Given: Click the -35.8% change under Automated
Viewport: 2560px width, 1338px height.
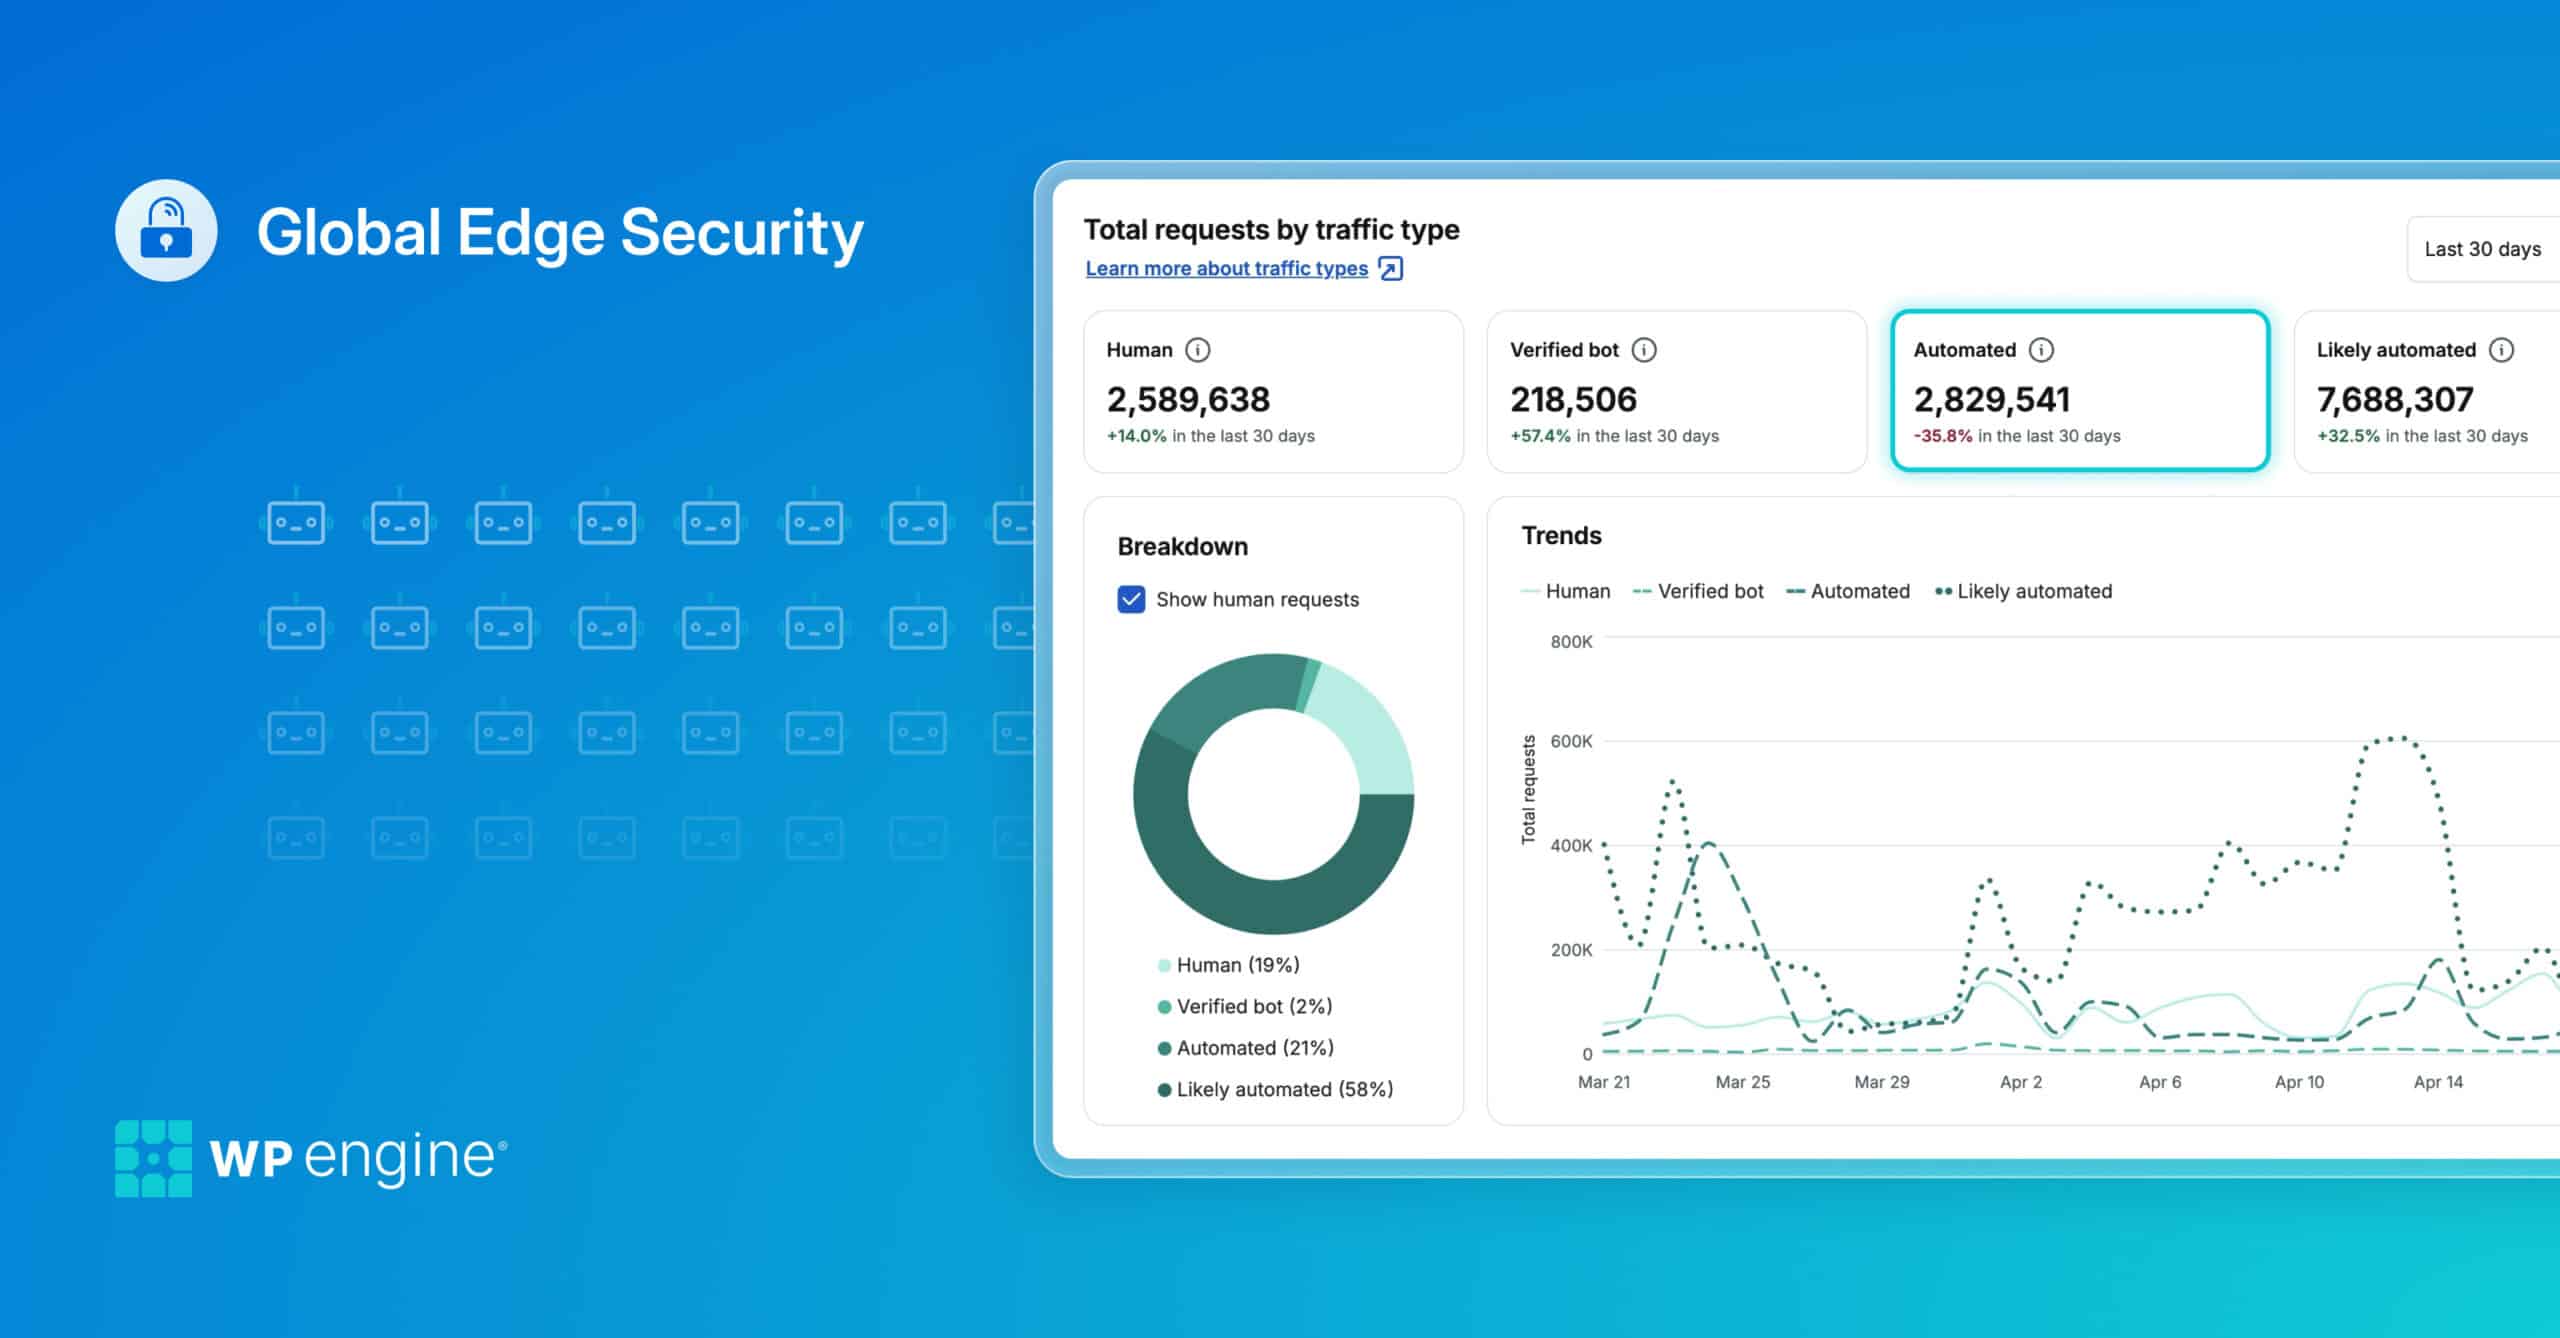Looking at the screenshot, I should coord(1943,436).
